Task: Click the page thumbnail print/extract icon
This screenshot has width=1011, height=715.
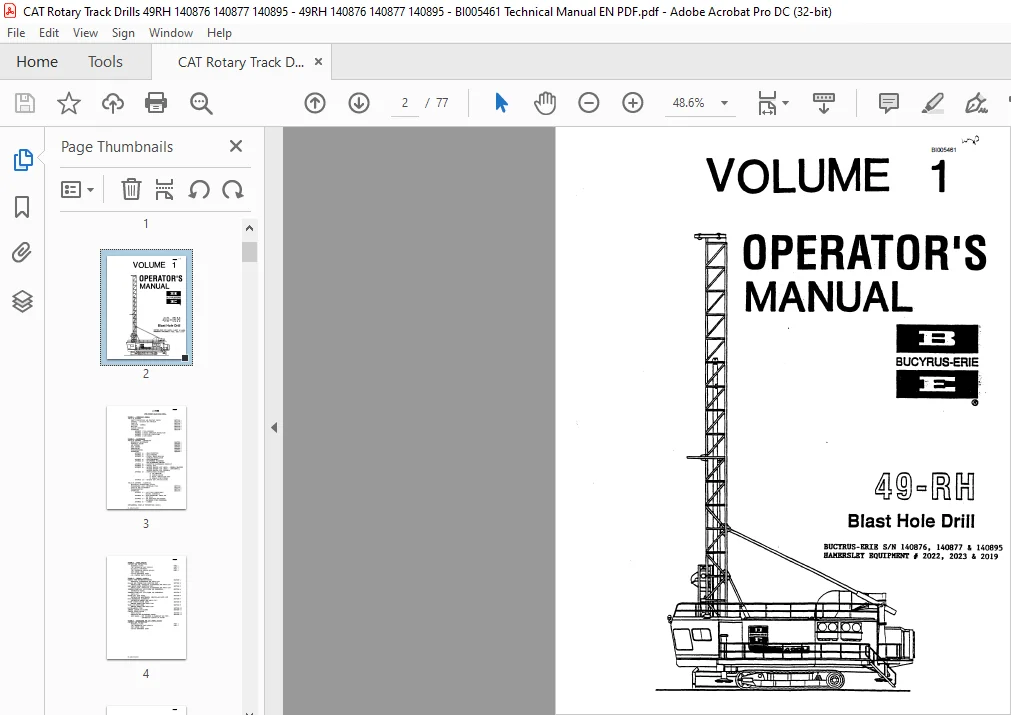Action: point(164,190)
